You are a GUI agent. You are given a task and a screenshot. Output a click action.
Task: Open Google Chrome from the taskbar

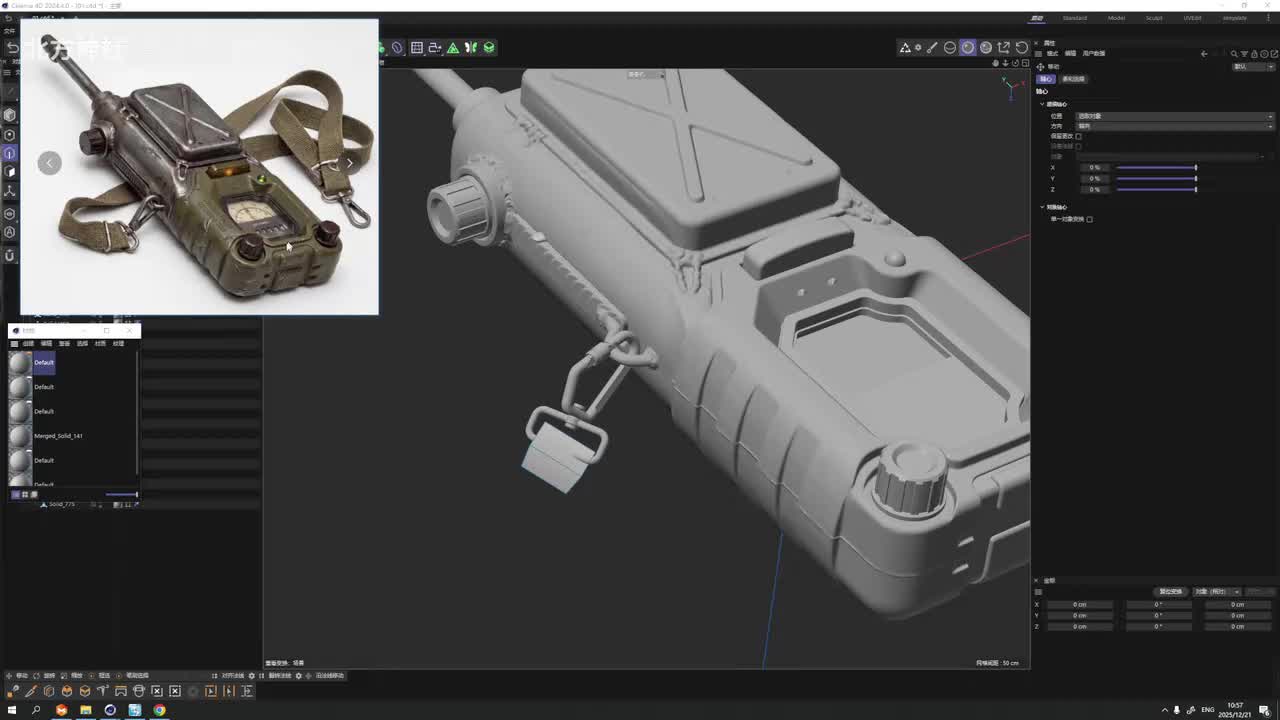(159, 710)
